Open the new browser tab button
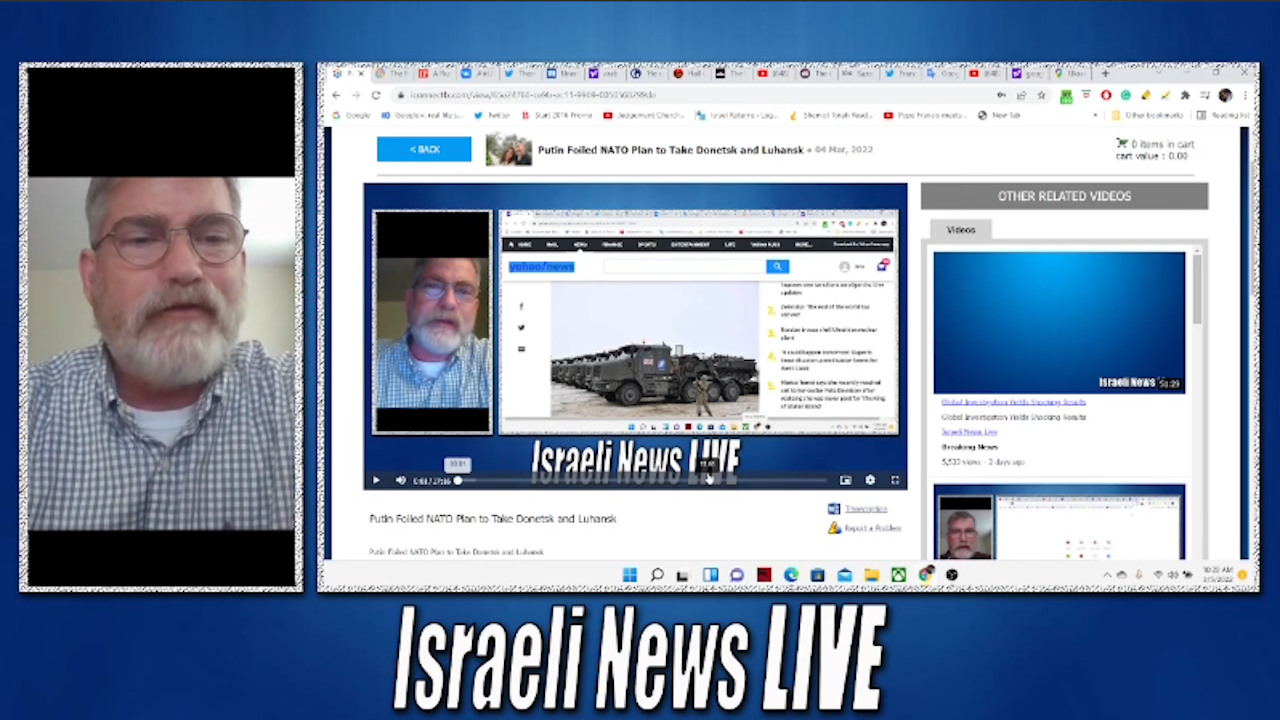 pyautogui.click(x=1105, y=73)
